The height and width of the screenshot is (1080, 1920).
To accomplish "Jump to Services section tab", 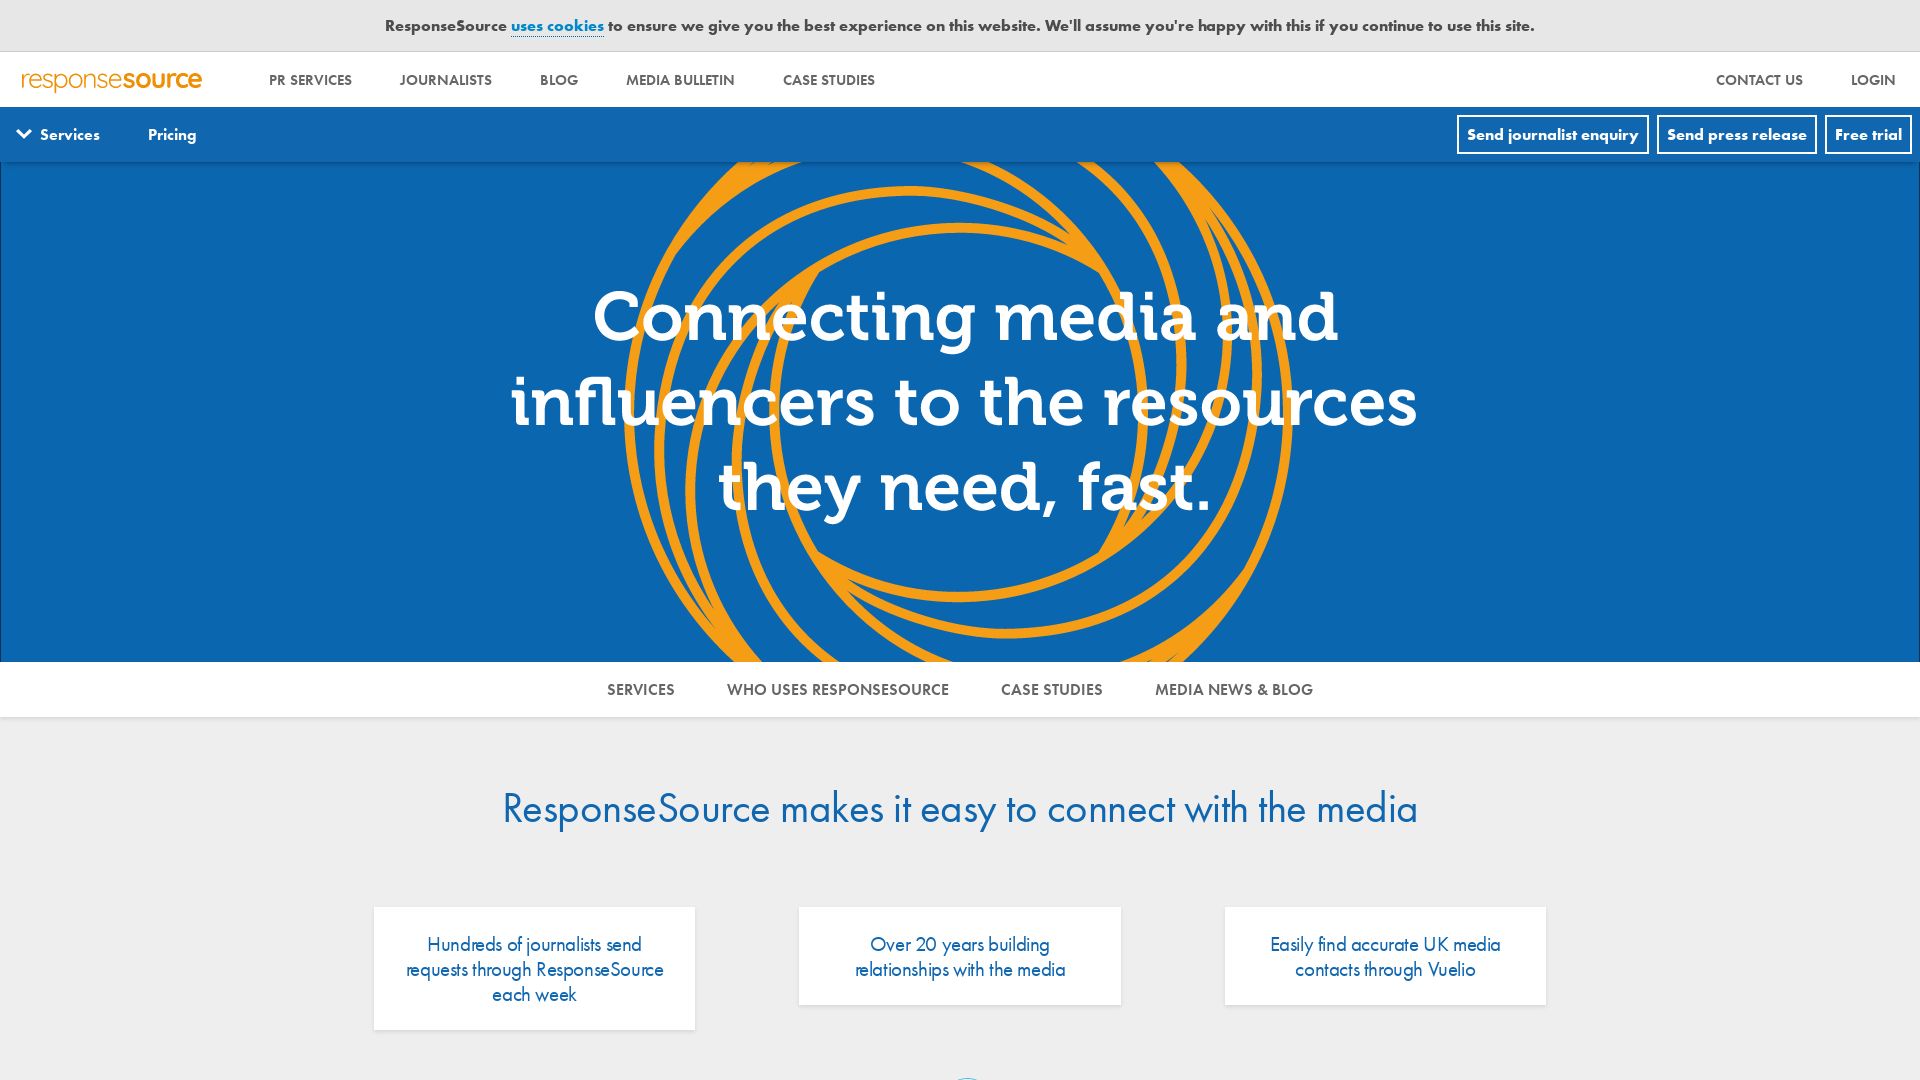I will point(640,690).
